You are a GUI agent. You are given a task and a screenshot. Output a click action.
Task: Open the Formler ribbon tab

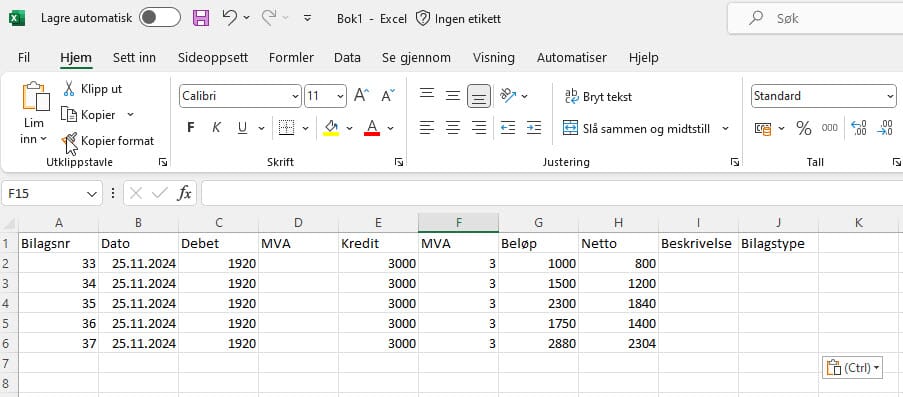291,58
